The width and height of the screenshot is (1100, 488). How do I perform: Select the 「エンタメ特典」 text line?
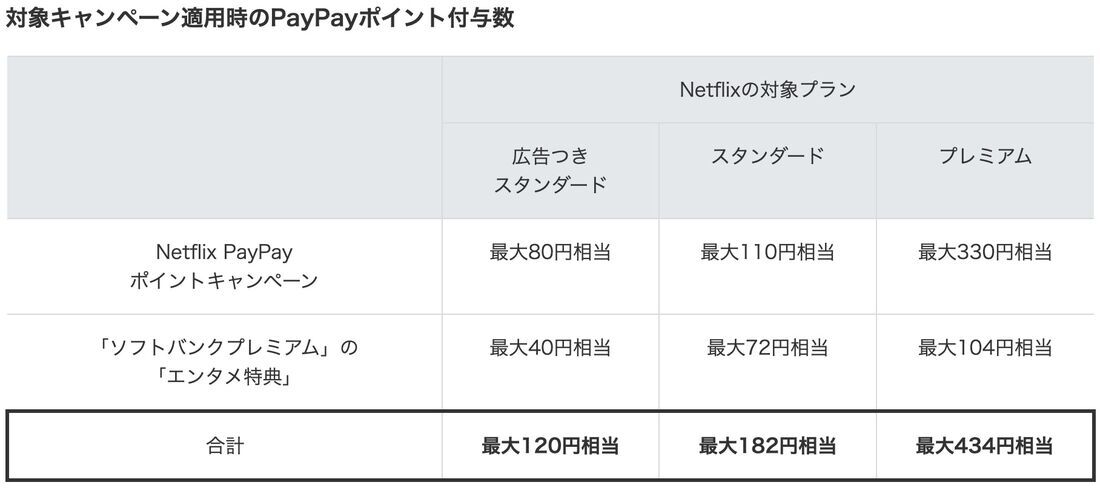click(224, 377)
